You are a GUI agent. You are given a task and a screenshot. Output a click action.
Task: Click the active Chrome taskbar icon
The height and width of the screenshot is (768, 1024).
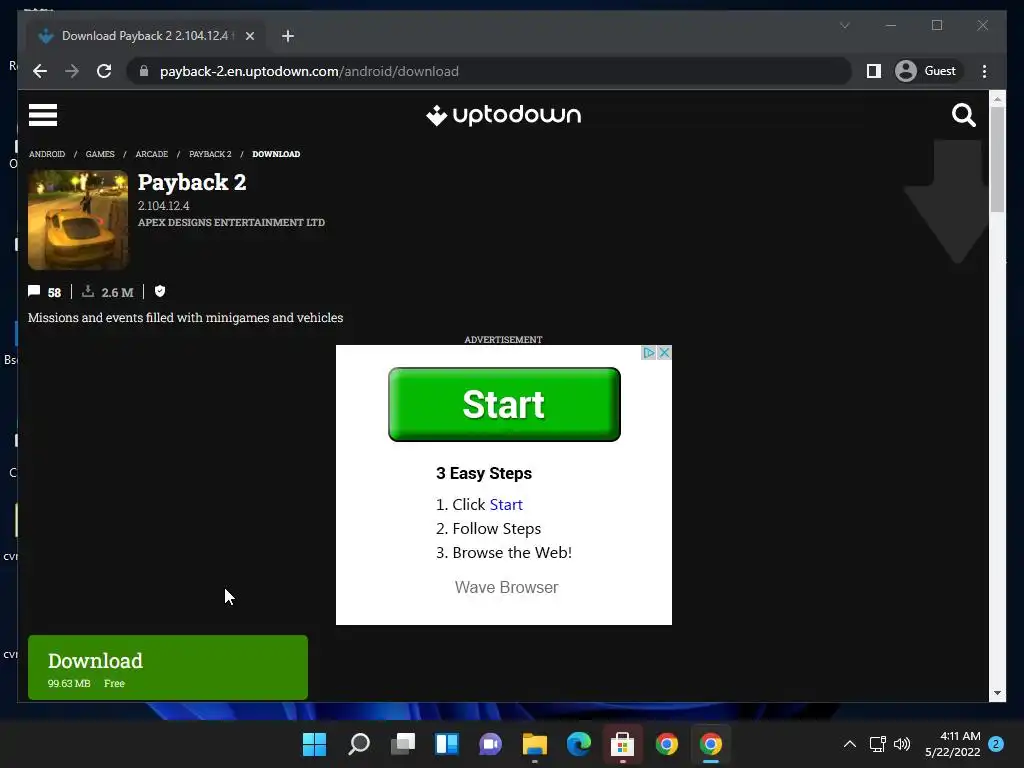click(711, 744)
